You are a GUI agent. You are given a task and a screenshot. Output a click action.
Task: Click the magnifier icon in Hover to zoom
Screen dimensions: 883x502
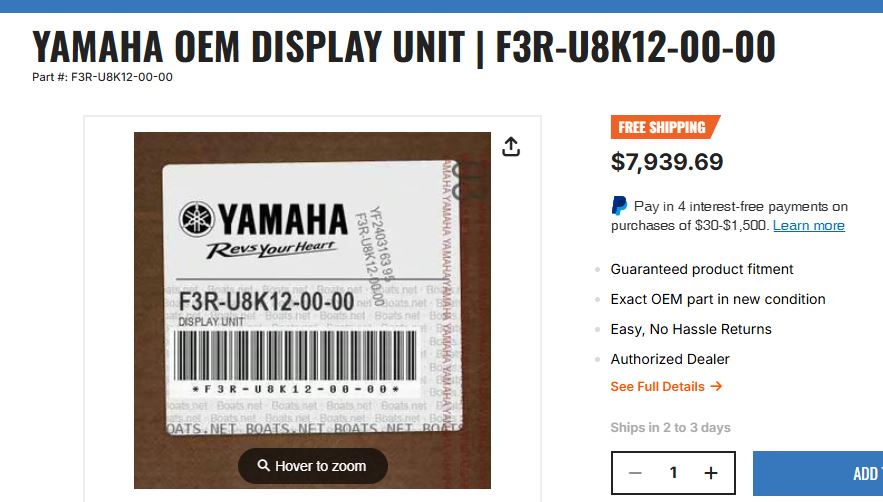click(264, 466)
